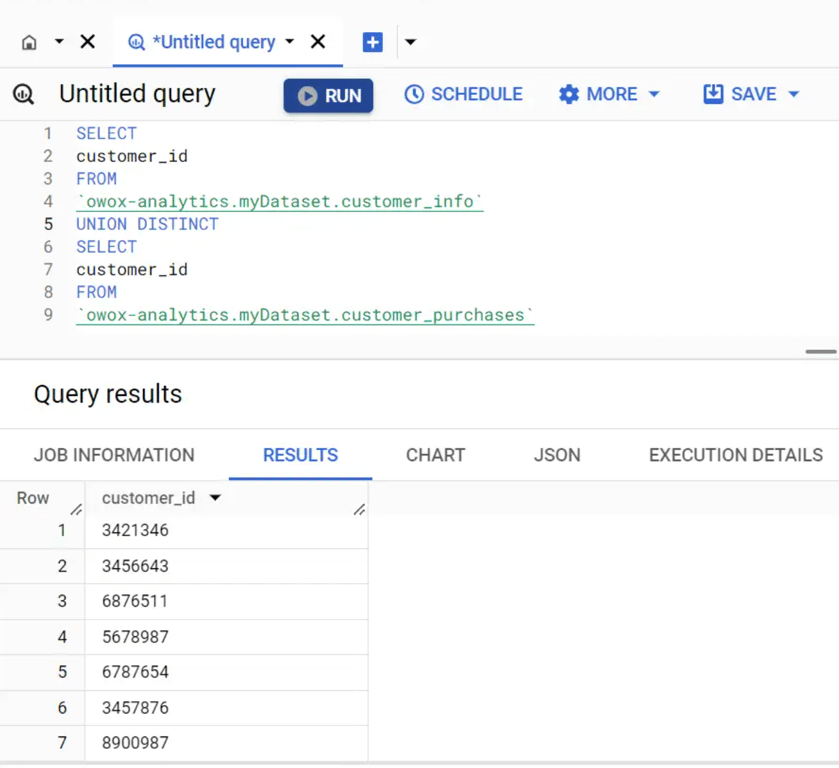Click the query icon beside the Untitled query title
Viewport: 839px width, 768px height.
pos(24,94)
